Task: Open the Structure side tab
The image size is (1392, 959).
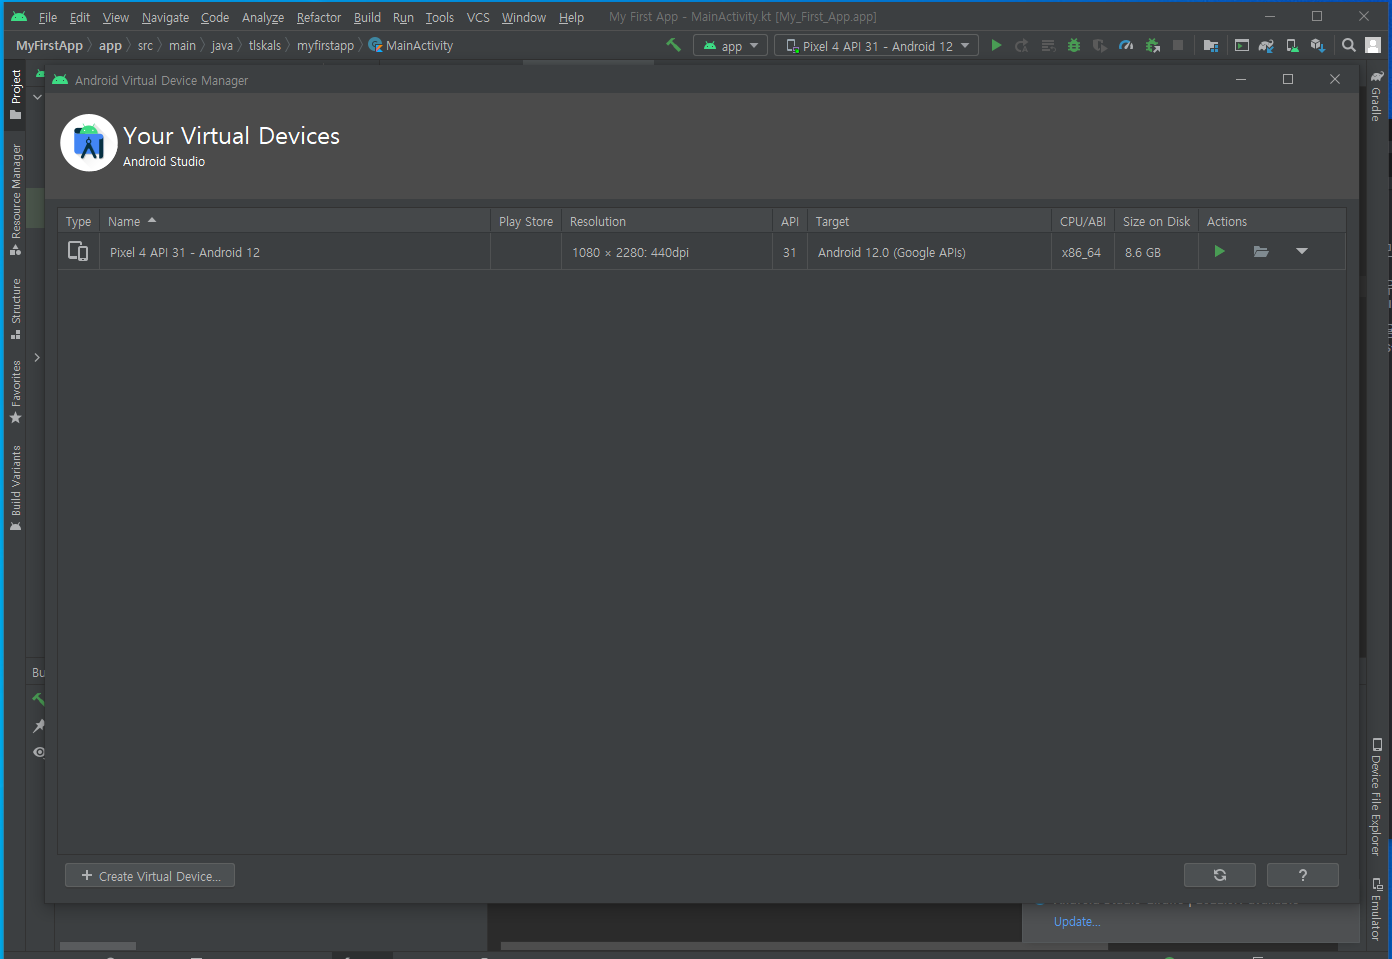Action: pos(16,309)
